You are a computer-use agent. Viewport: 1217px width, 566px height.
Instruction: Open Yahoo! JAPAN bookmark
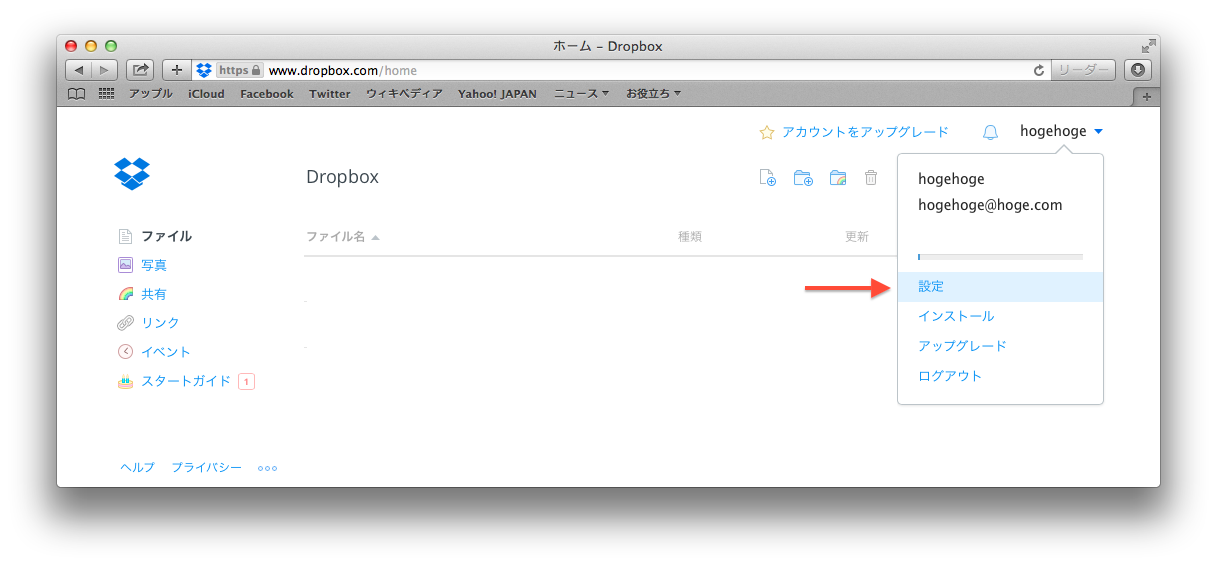[497, 94]
